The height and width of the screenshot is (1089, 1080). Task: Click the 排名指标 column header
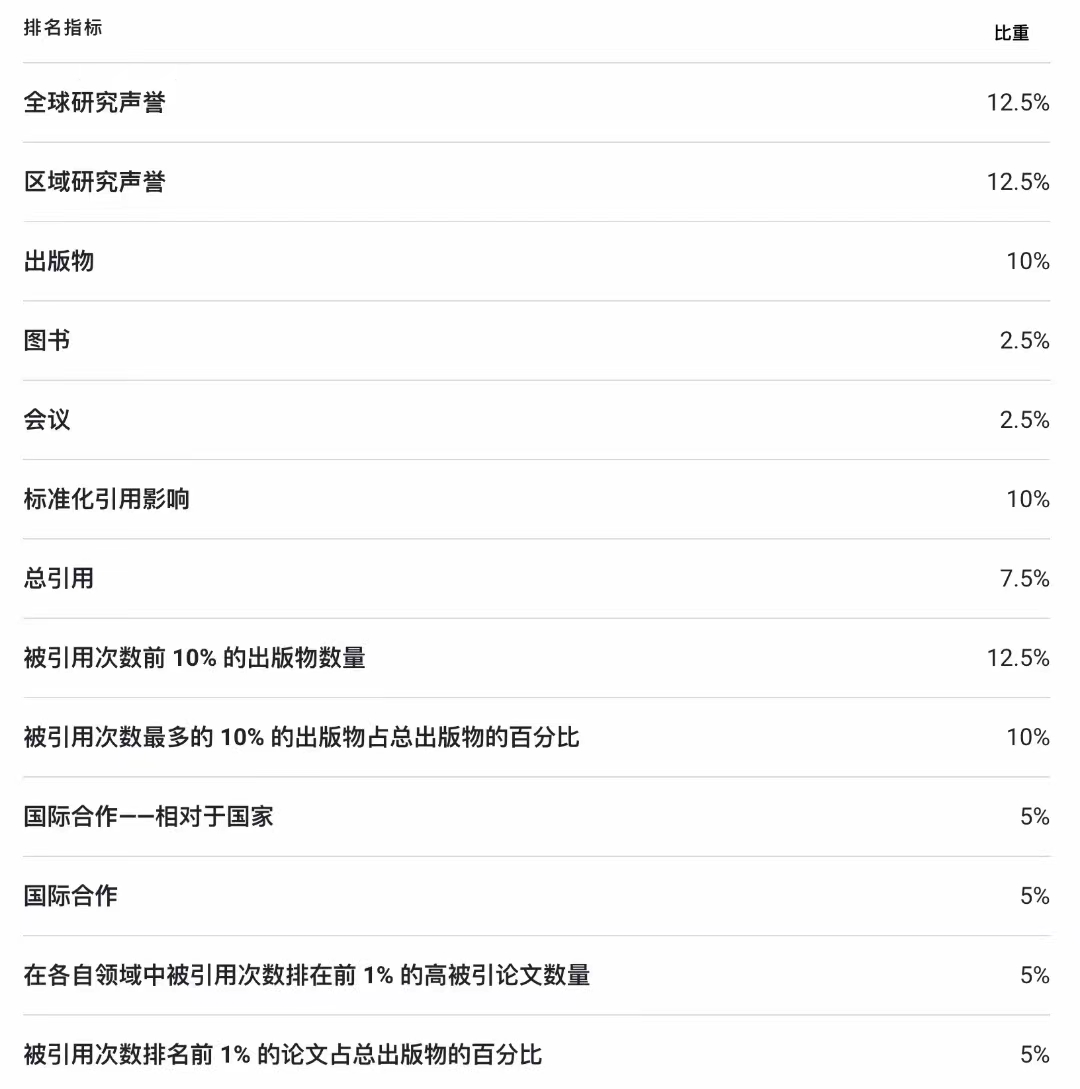(63, 28)
